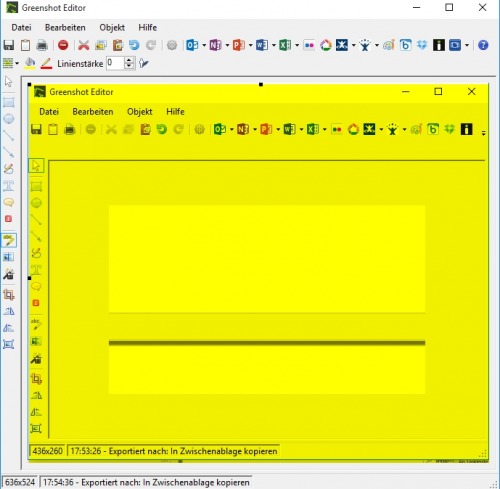Open the fill color bucket picker
This screenshot has width=500, height=489.
click(x=30, y=63)
